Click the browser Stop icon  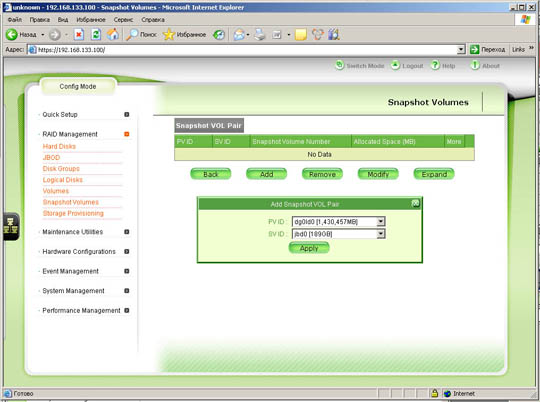click(79, 34)
